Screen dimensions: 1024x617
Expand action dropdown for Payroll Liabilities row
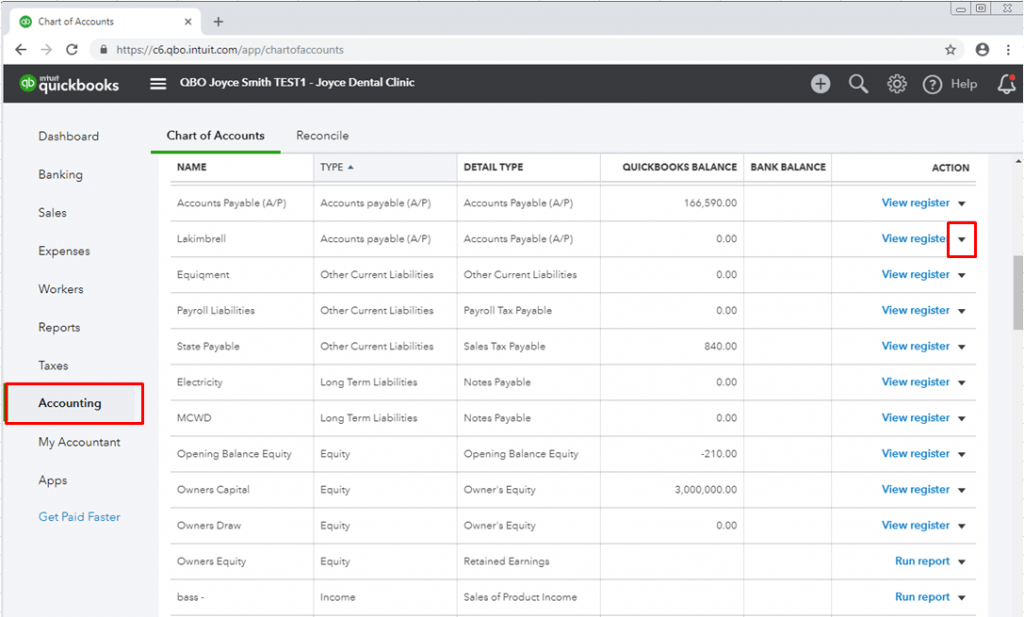(961, 311)
